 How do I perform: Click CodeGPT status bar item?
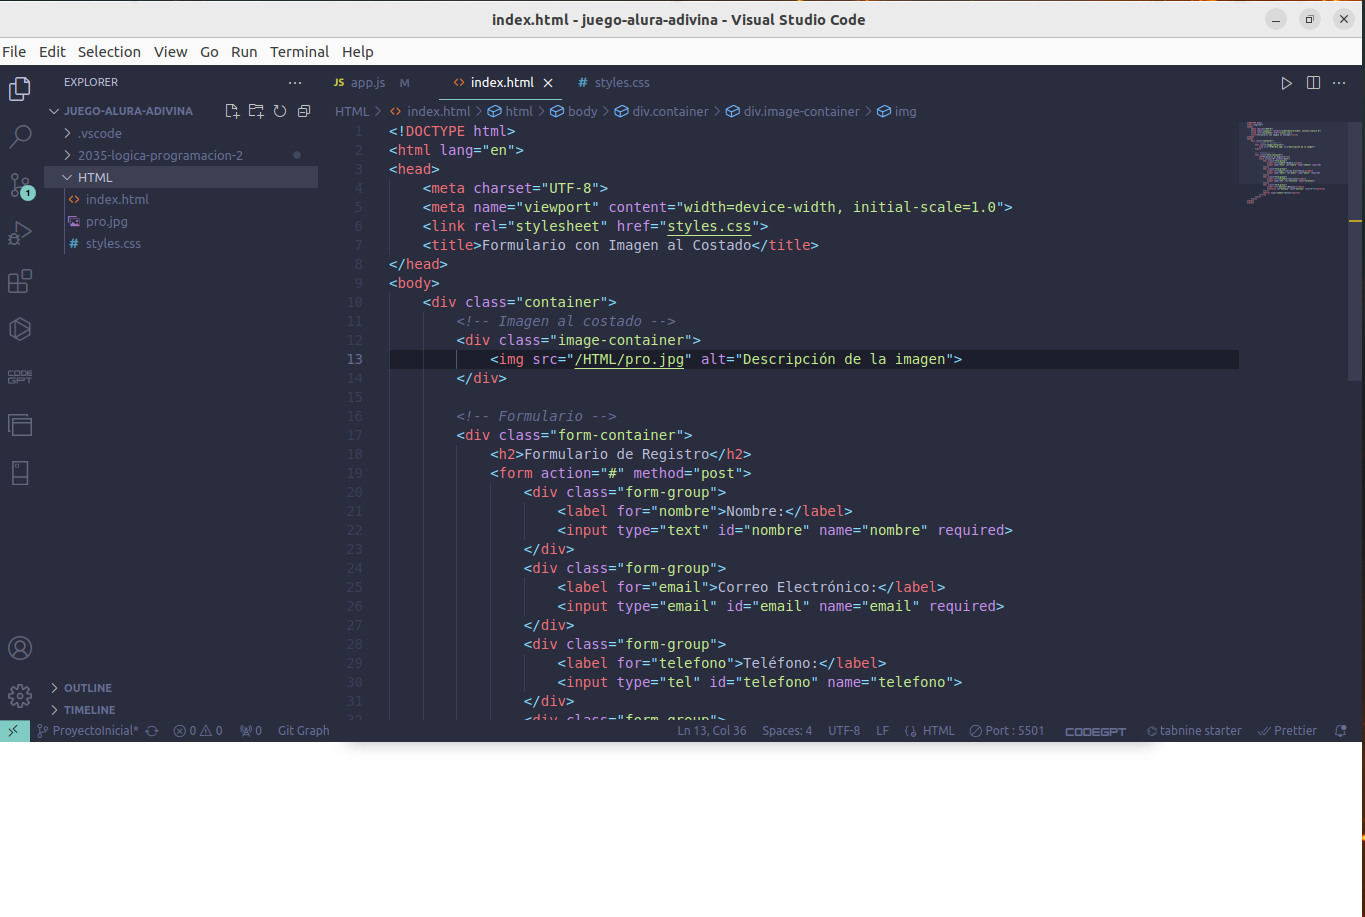pos(1095,731)
